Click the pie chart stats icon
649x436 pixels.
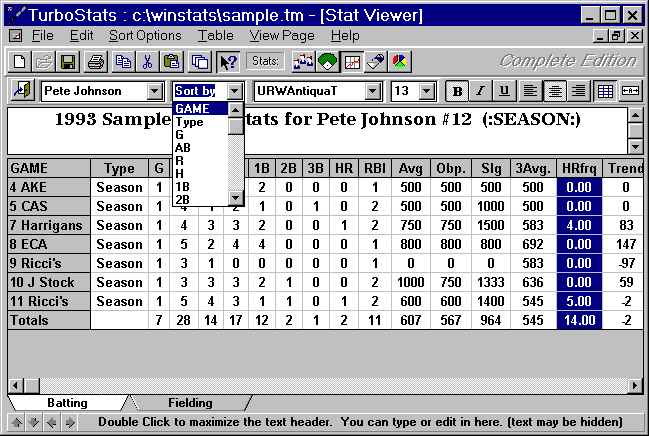pos(399,62)
